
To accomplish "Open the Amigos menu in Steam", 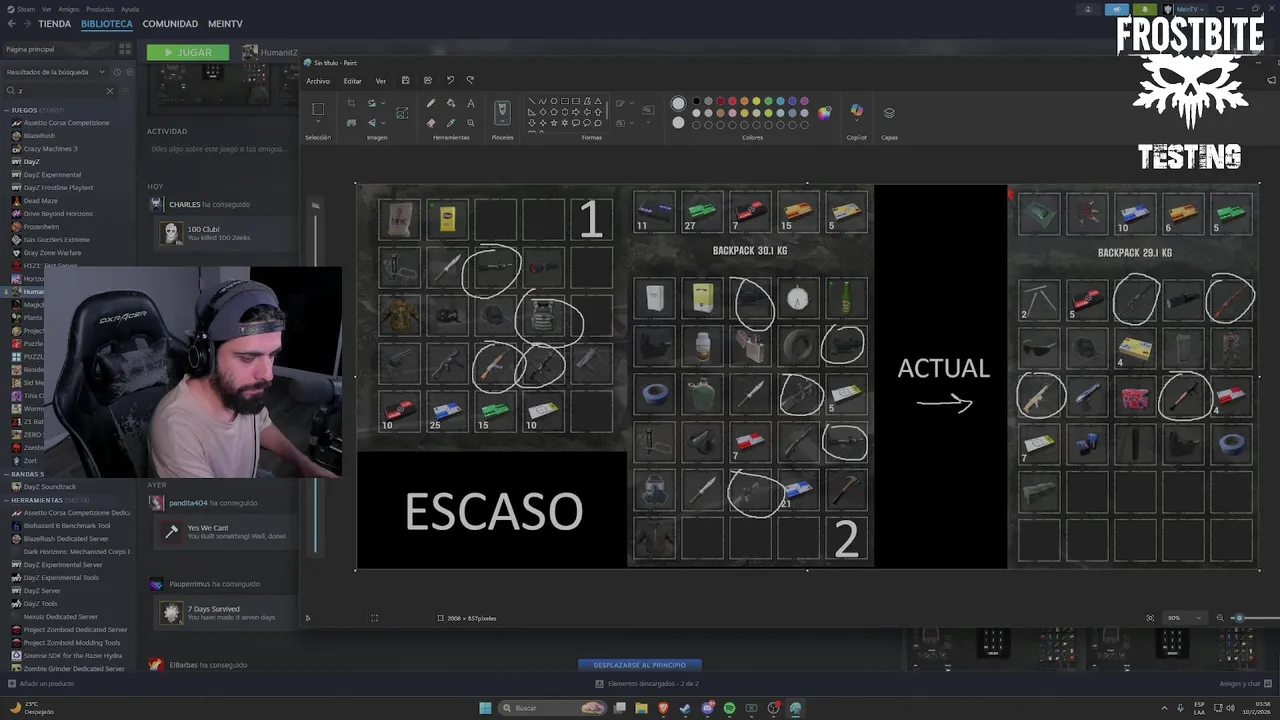I will (x=68, y=9).
